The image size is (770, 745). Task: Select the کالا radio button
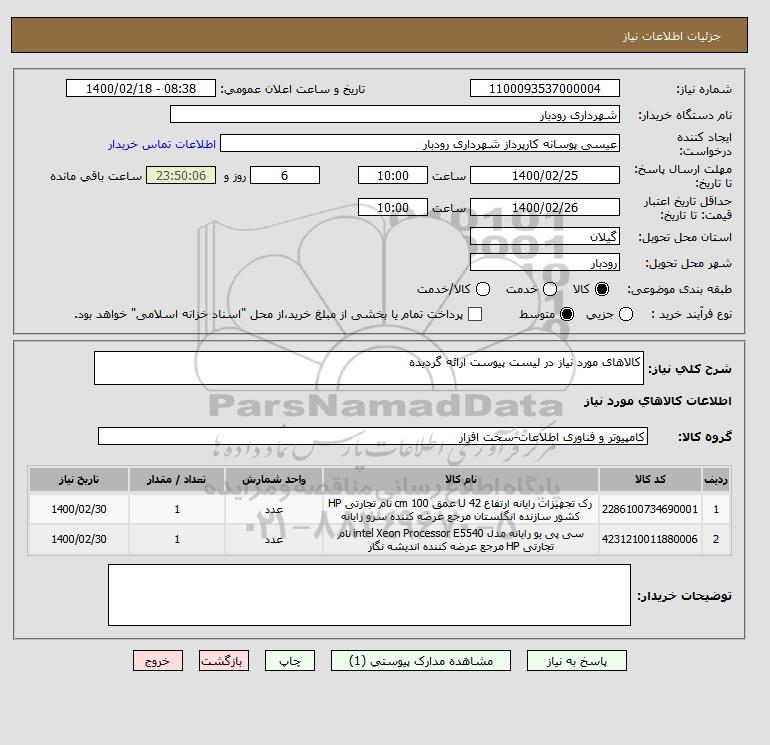(601, 289)
